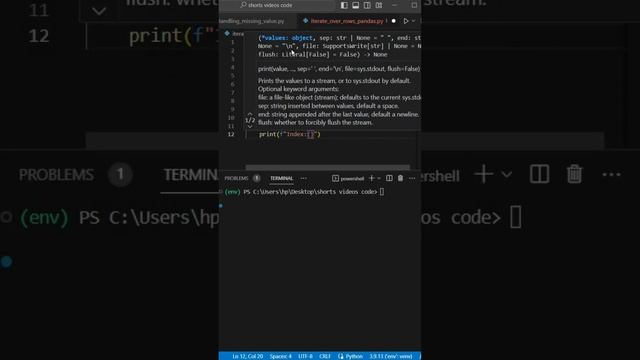
Task: Run Python file with play button
Action: tap(406, 21)
